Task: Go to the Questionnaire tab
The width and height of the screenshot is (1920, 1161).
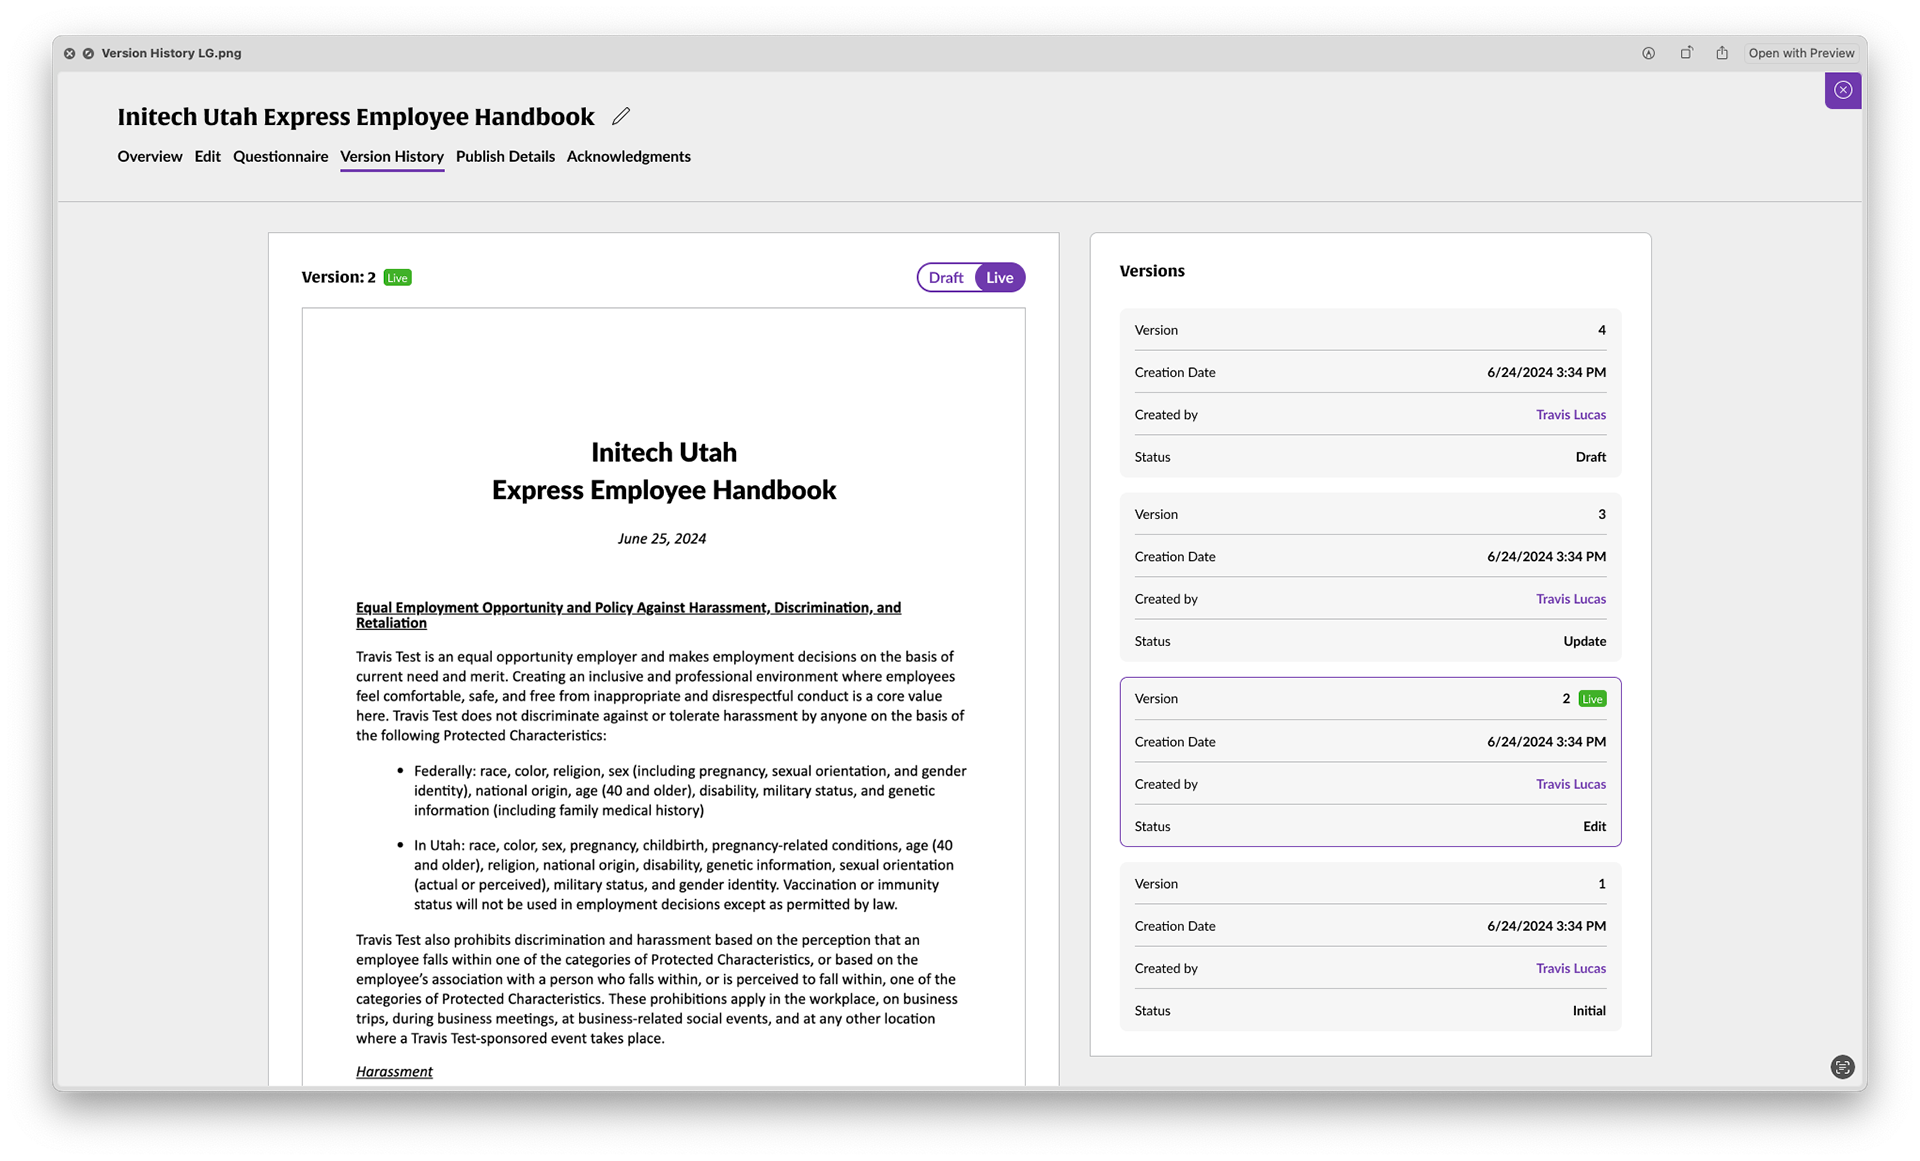Action: click(x=280, y=156)
